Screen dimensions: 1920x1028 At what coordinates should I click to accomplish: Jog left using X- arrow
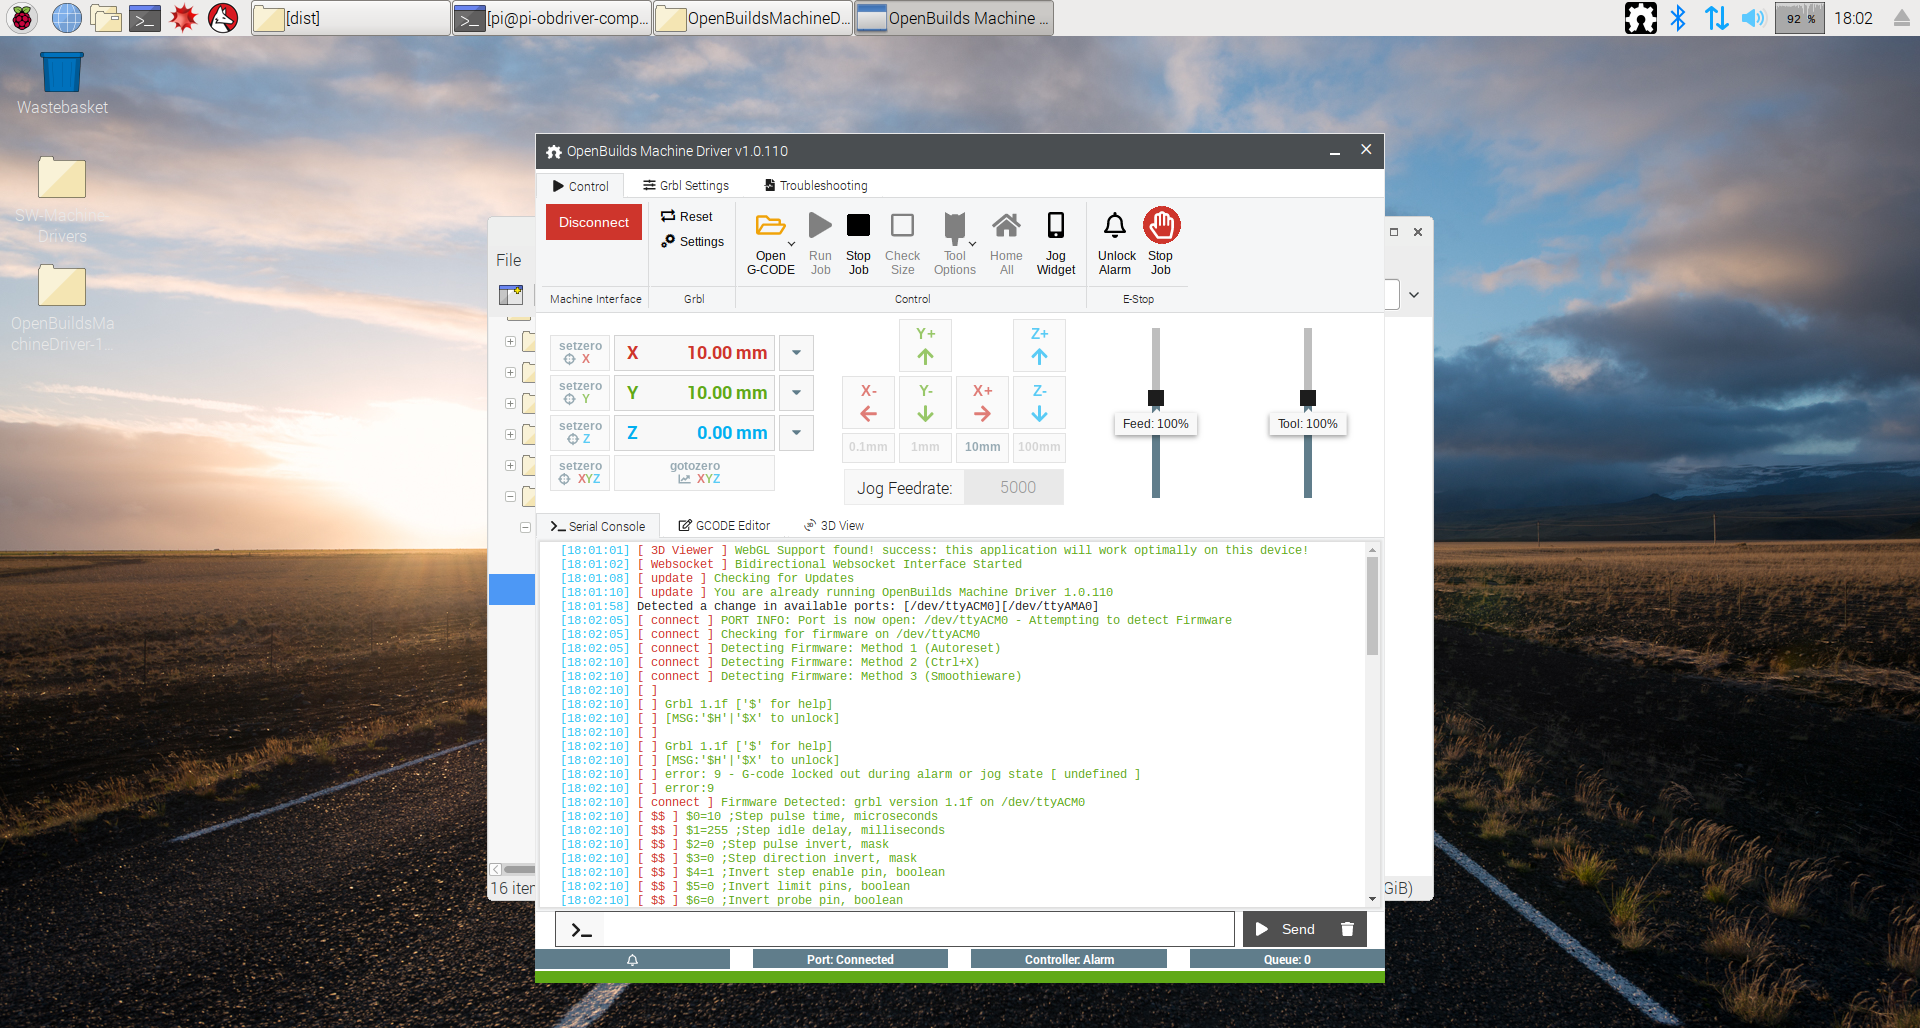point(868,403)
